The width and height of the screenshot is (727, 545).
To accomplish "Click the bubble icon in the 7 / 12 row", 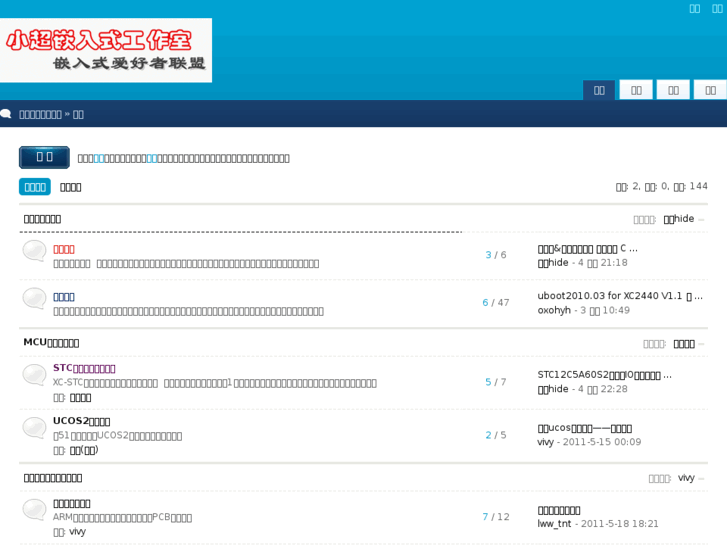I will [x=34, y=510].
